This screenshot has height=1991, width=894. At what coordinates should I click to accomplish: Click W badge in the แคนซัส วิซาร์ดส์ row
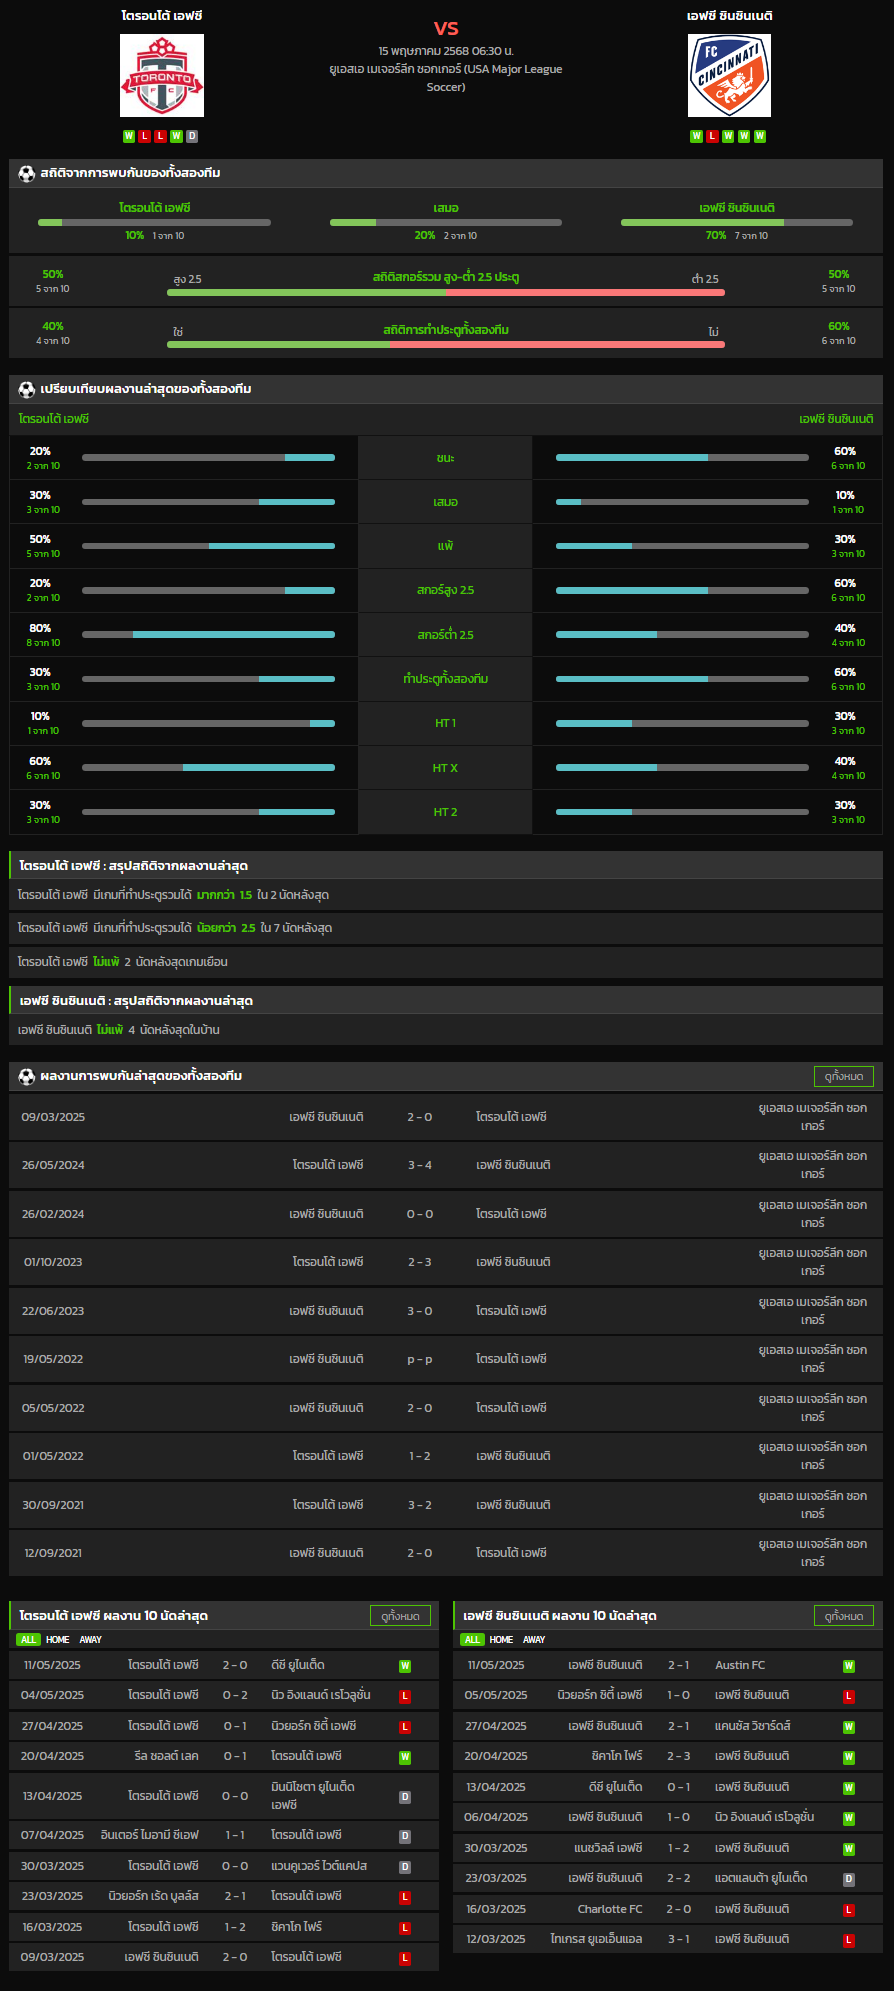point(849,1727)
